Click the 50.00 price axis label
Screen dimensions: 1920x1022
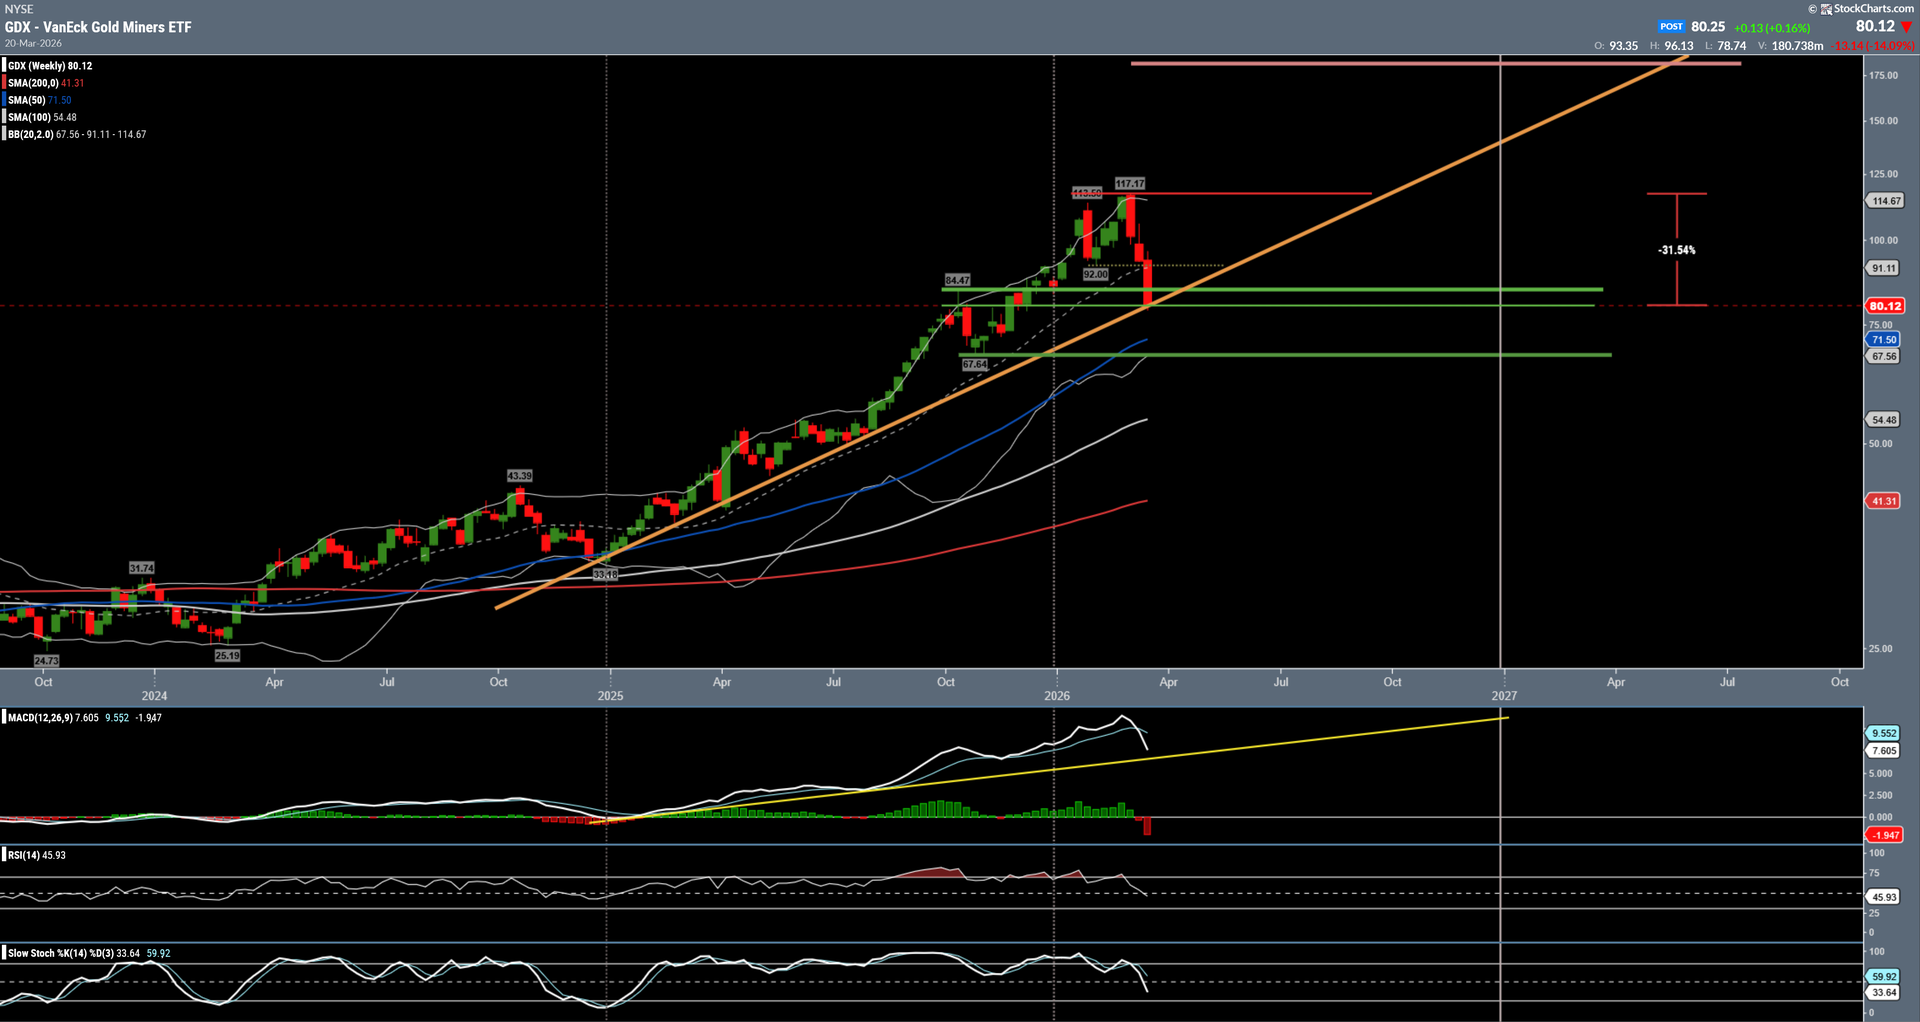pyautogui.click(x=1881, y=443)
